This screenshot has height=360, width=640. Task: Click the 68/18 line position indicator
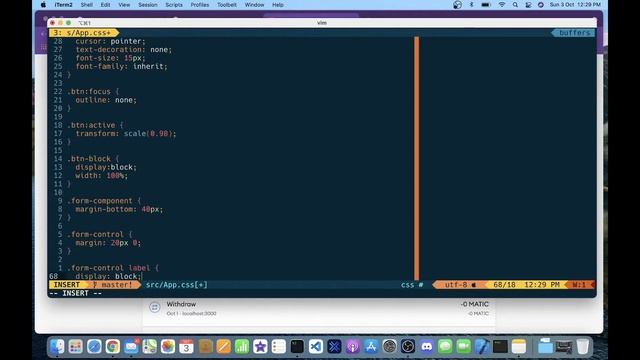[x=504, y=284]
